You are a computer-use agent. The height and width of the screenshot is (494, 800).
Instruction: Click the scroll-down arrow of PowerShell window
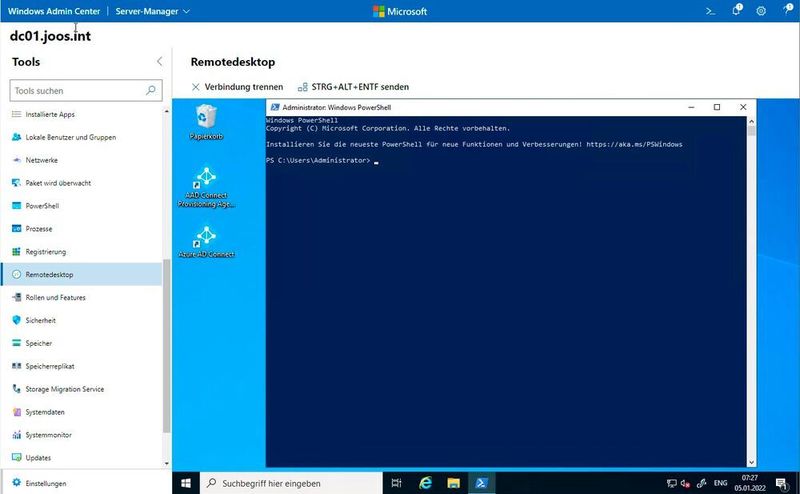click(751, 462)
